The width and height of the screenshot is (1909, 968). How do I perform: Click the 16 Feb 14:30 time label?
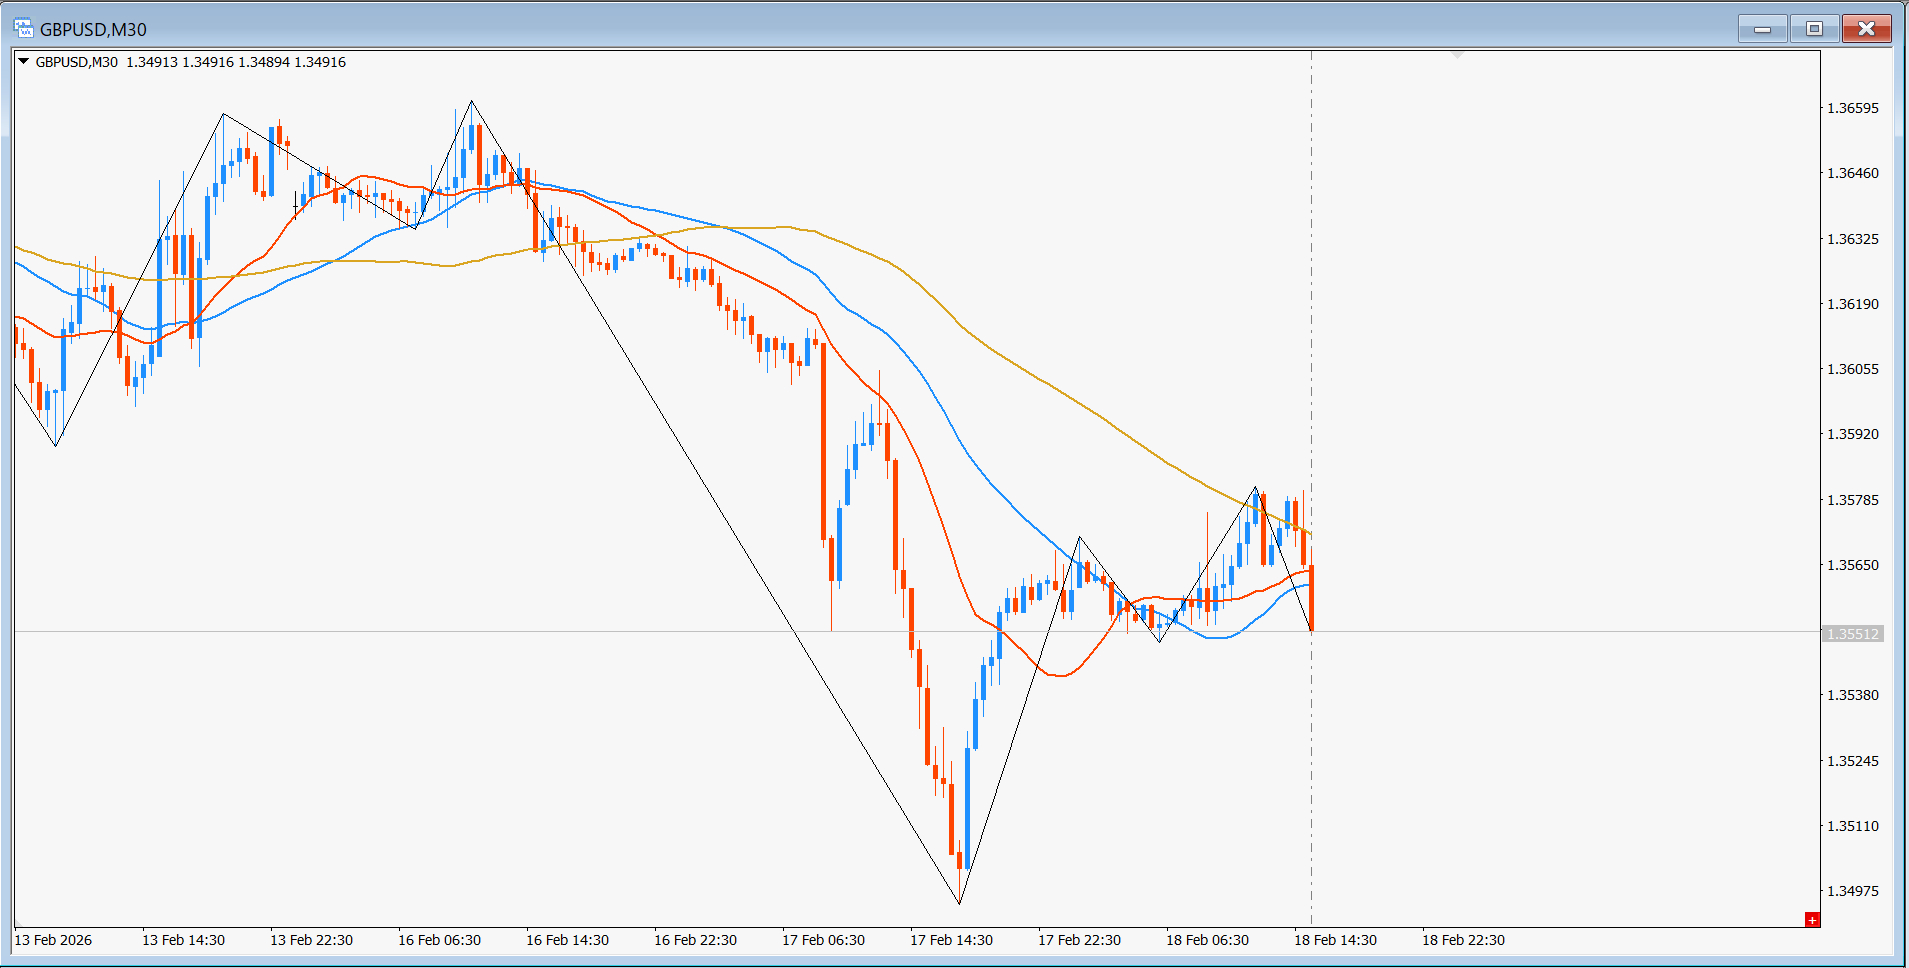[x=567, y=940]
